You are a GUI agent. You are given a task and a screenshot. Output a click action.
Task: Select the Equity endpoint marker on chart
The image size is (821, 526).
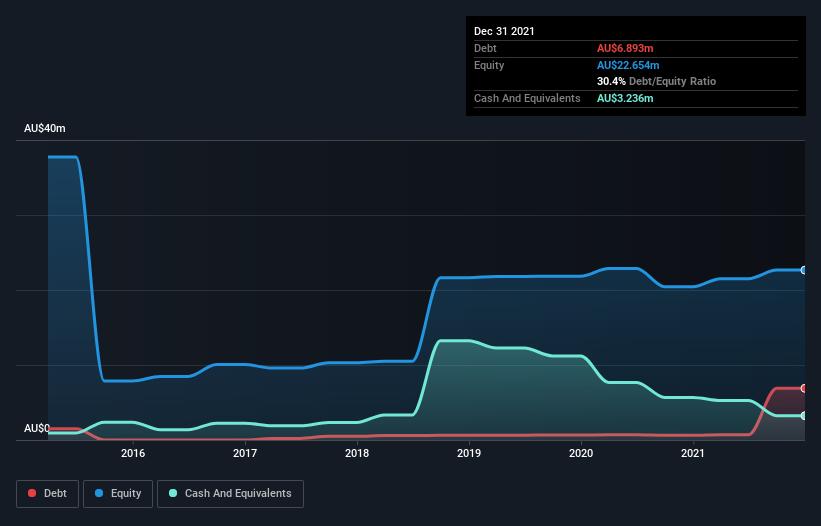804,270
